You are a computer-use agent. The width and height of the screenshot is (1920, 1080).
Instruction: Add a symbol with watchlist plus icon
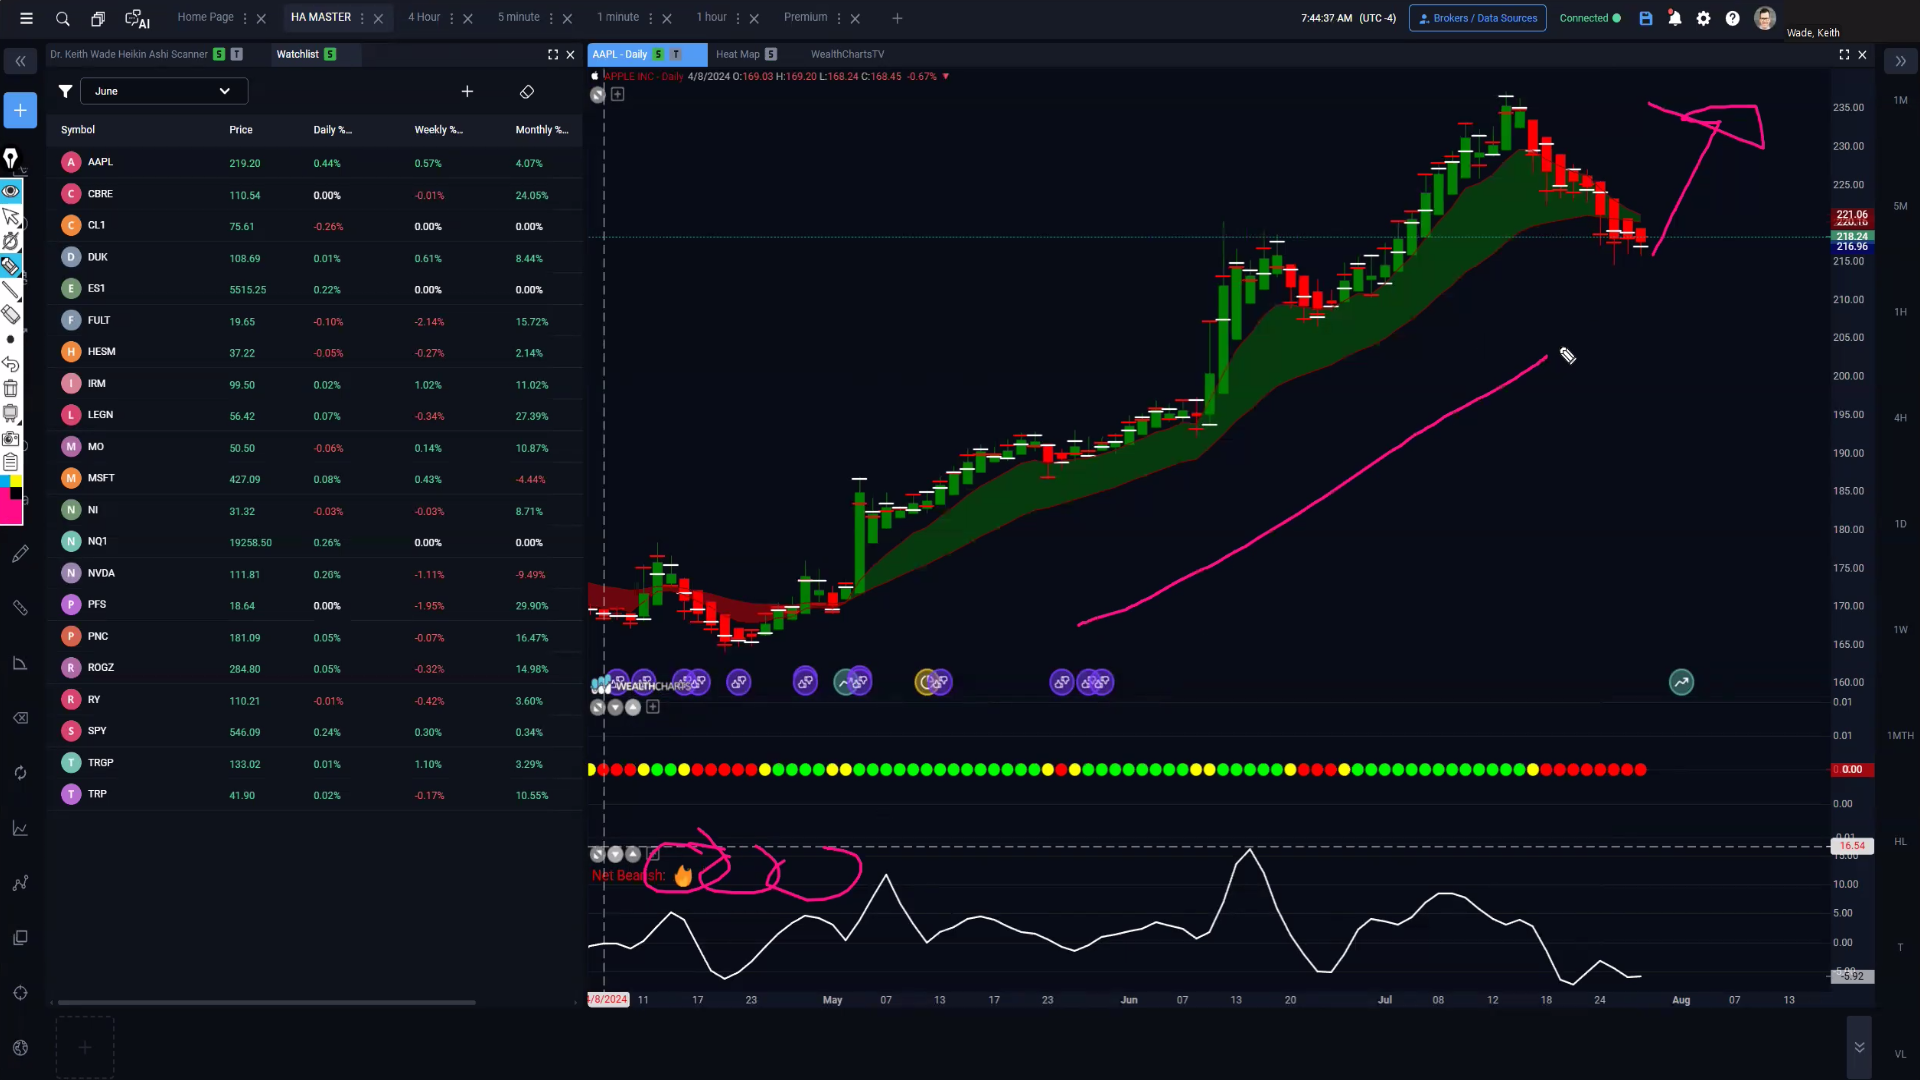click(467, 91)
